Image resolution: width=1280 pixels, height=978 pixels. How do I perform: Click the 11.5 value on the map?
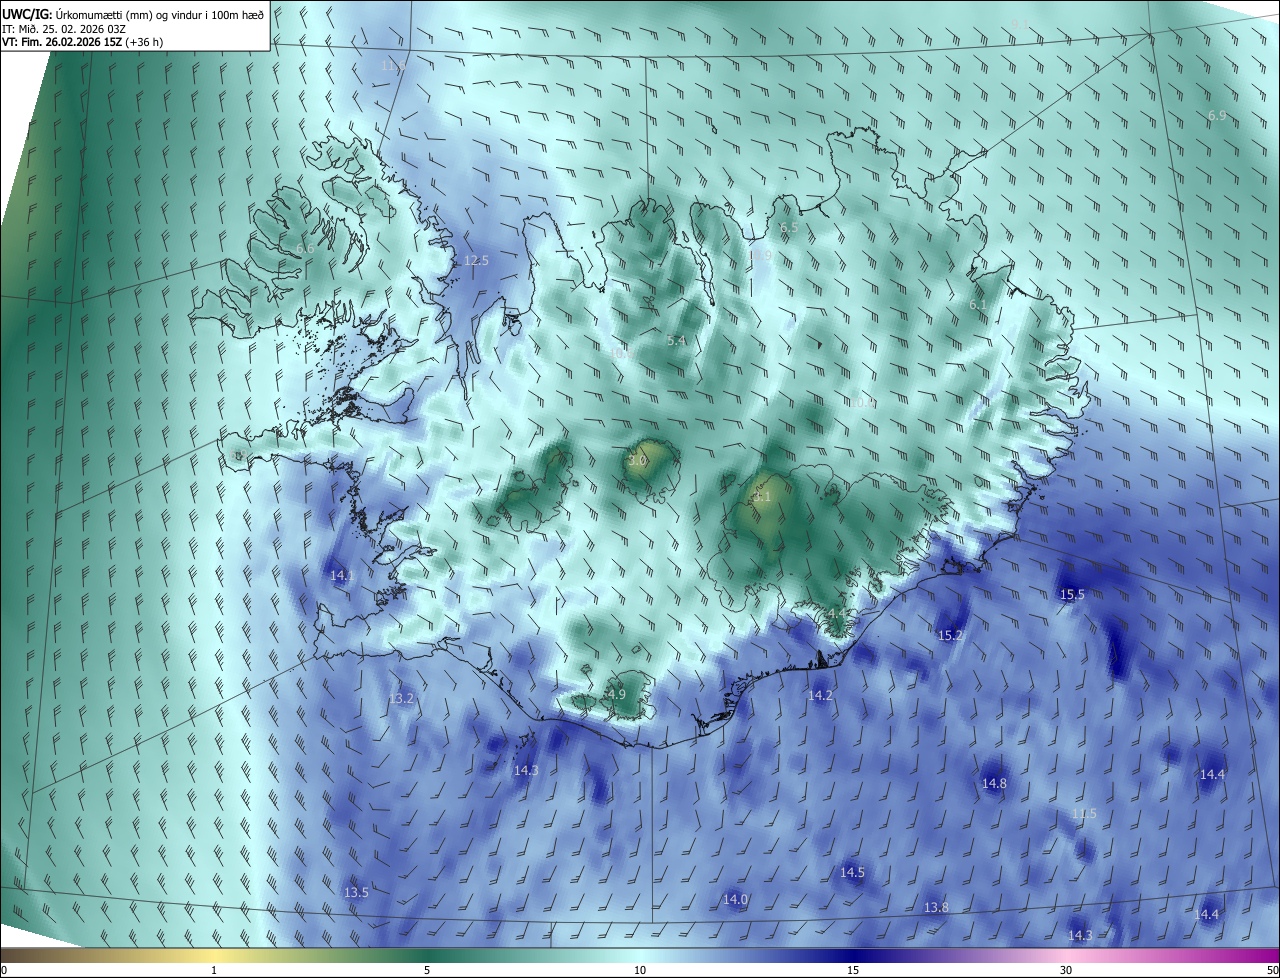tap(1084, 814)
